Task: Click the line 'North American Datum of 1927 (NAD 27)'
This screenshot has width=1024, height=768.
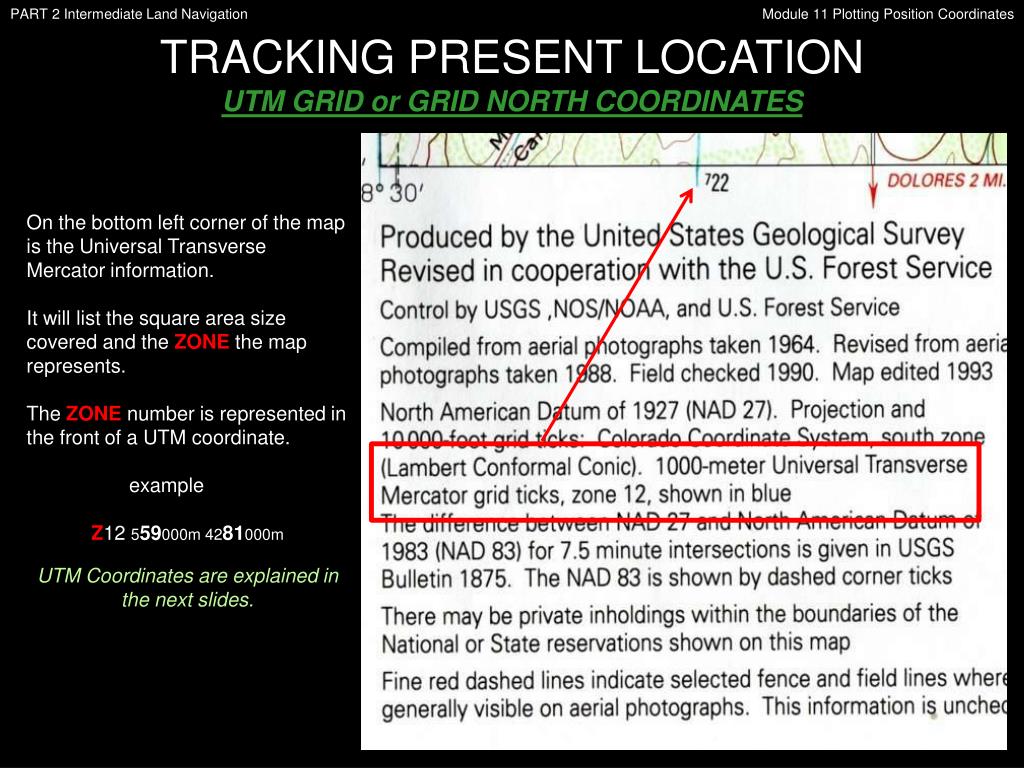Action: [652, 410]
